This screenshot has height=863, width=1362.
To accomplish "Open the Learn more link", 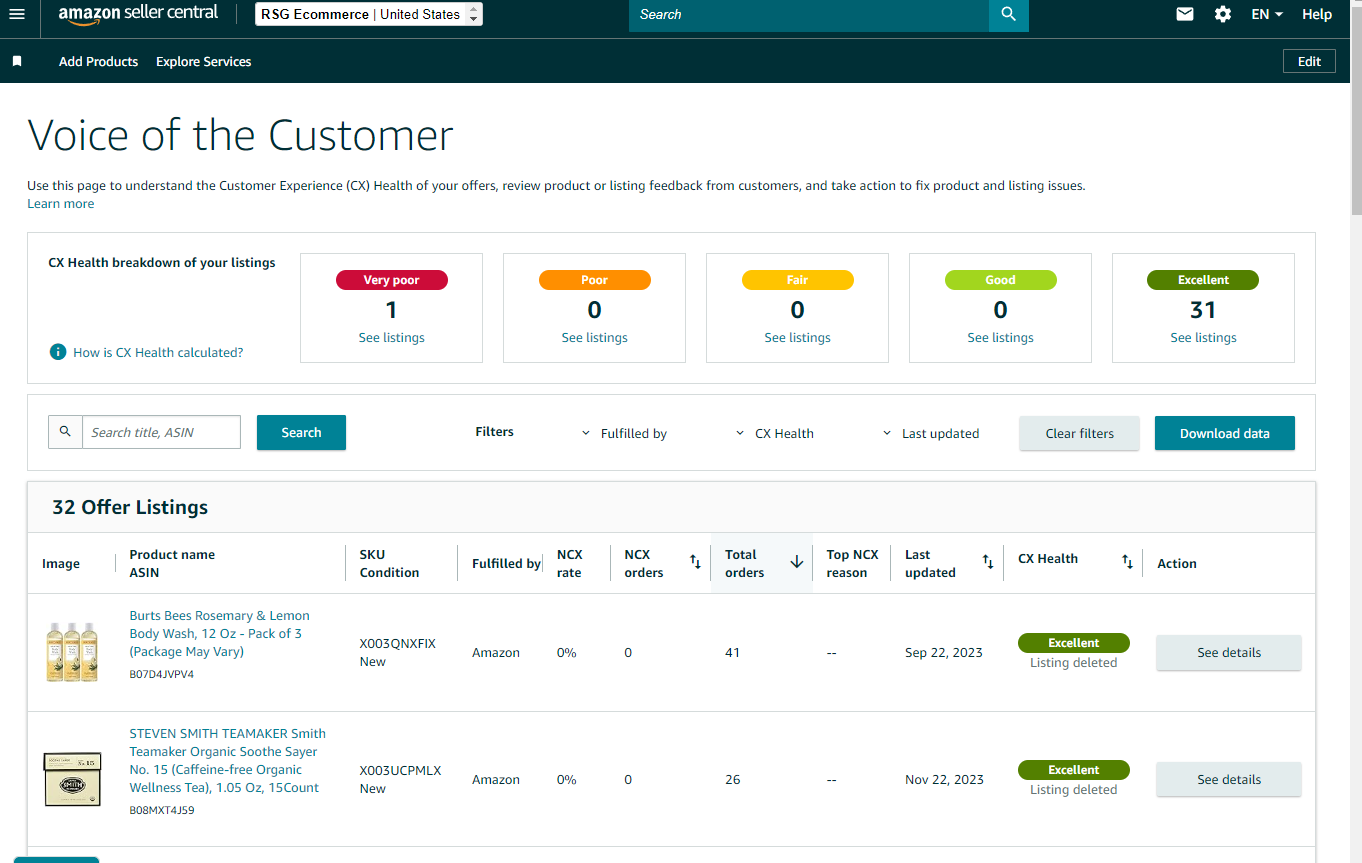I will (61, 204).
